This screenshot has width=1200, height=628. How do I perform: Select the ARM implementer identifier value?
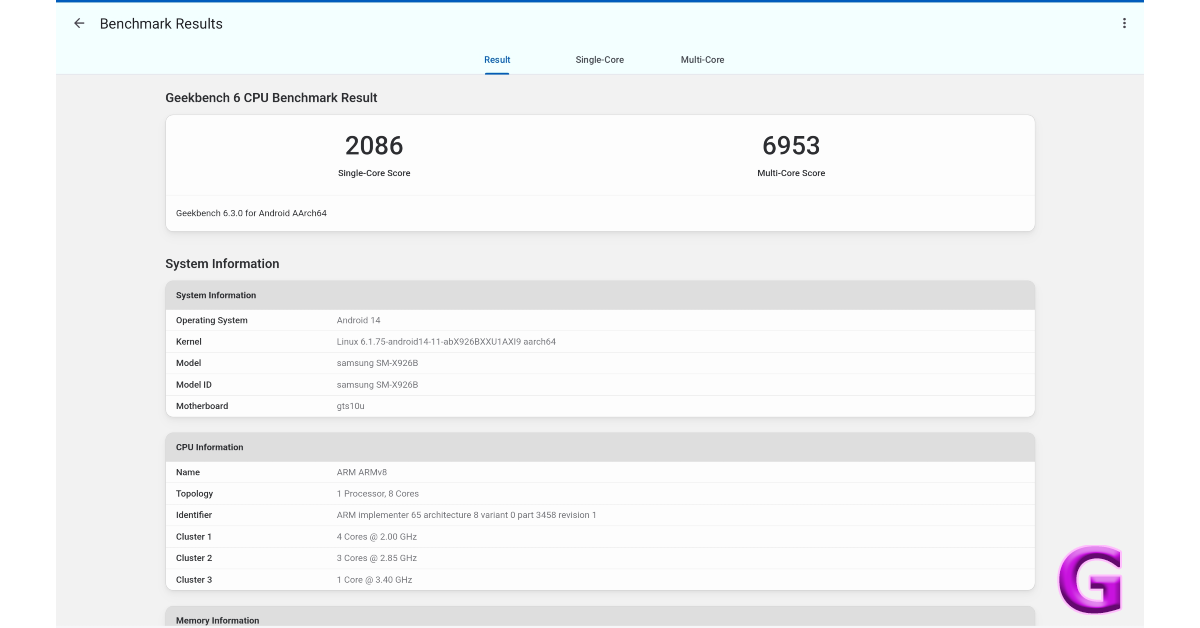coord(466,515)
